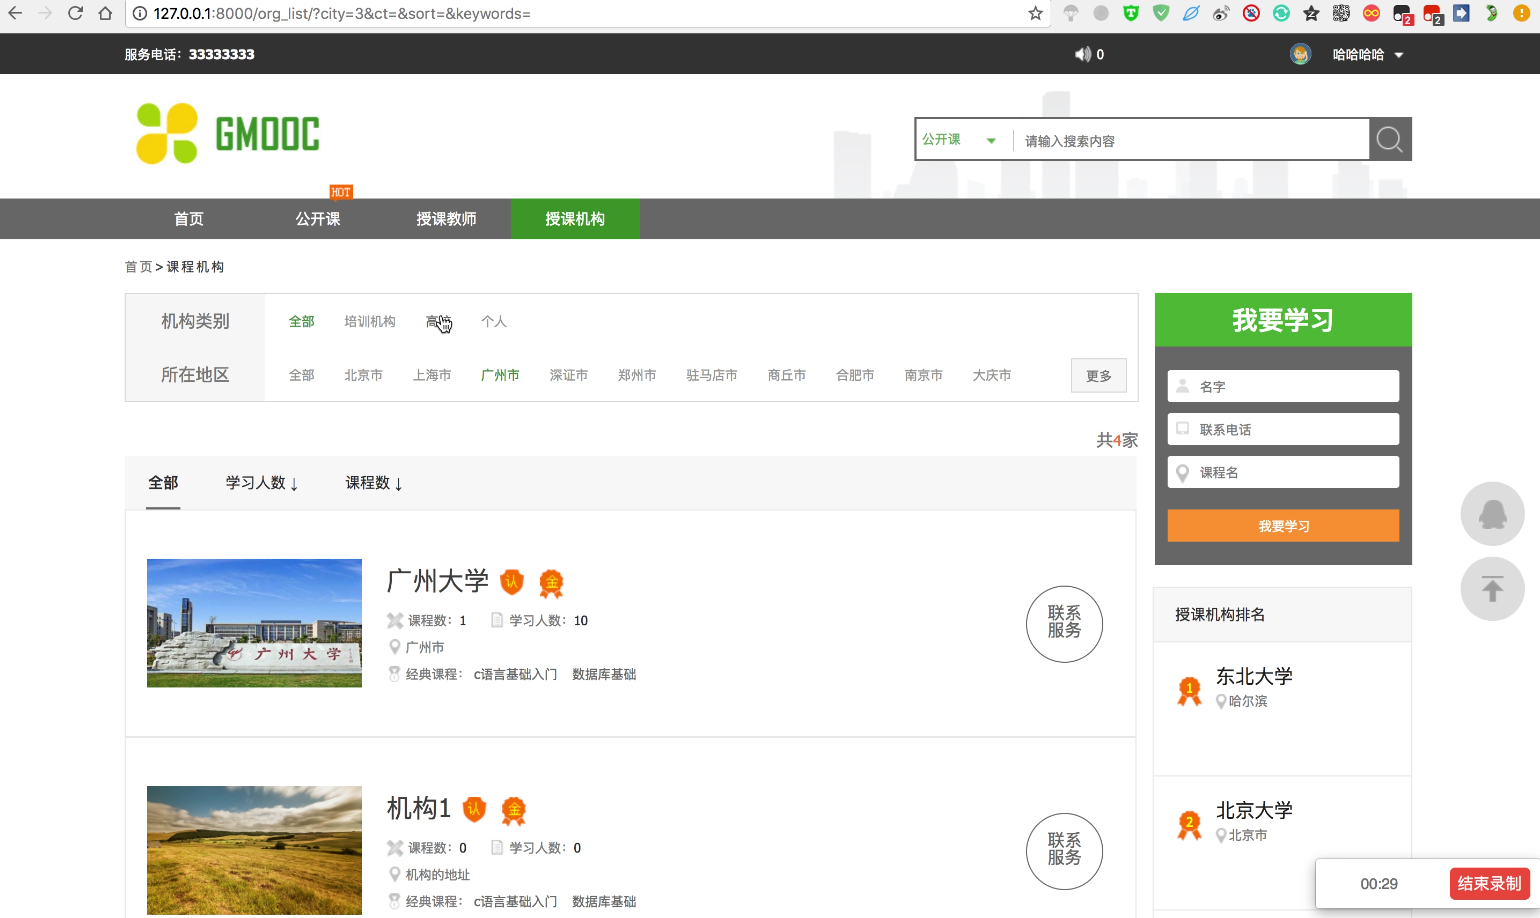Open the 机构1 thumbnail image
The width and height of the screenshot is (1540, 918).
(254, 850)
